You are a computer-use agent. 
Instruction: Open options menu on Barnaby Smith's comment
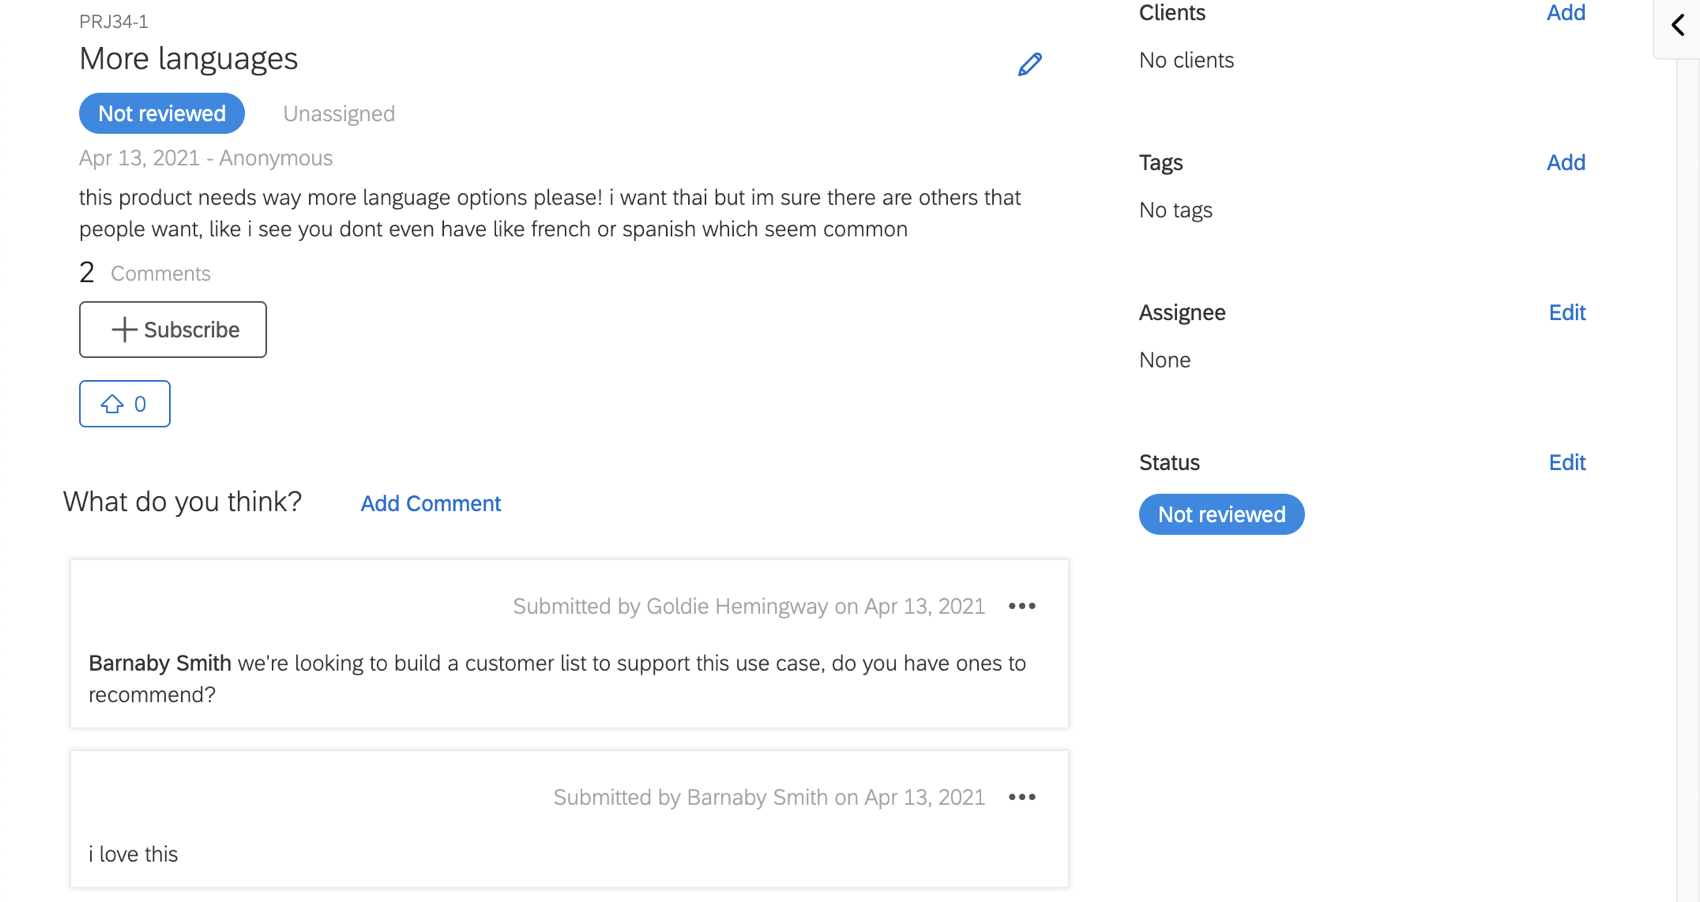click(x=1022, y=797)
